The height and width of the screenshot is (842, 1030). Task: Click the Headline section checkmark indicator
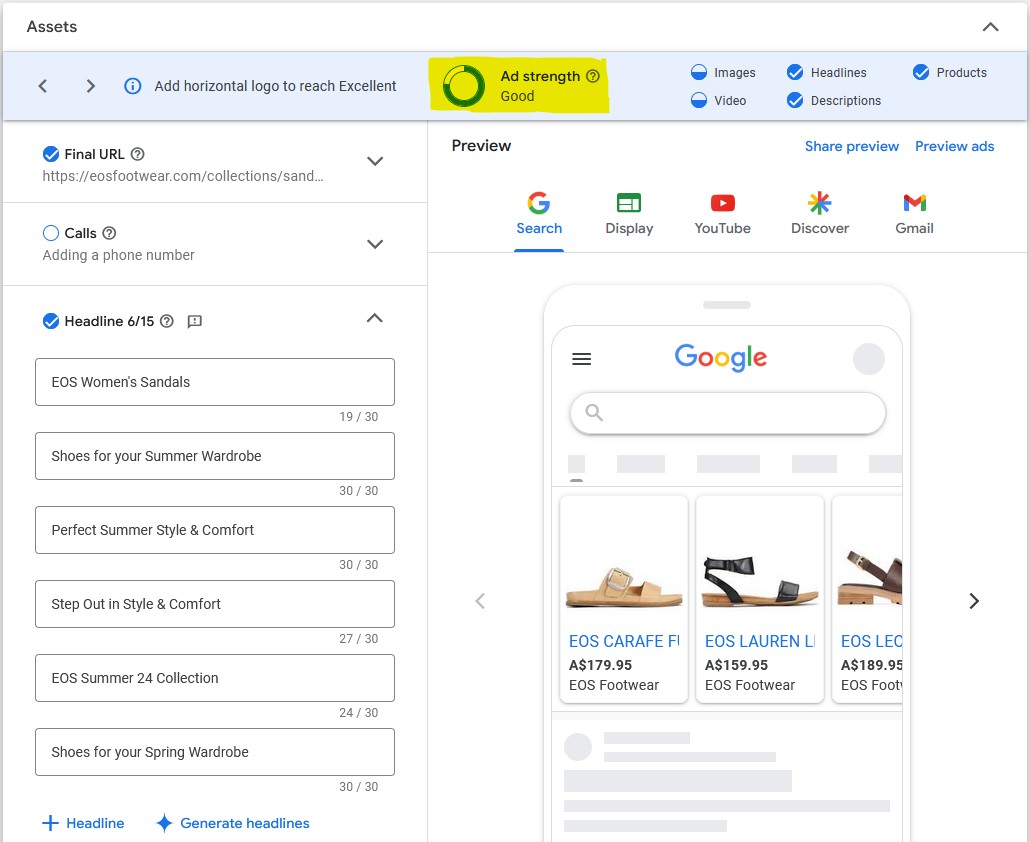(x=51, y=321)
